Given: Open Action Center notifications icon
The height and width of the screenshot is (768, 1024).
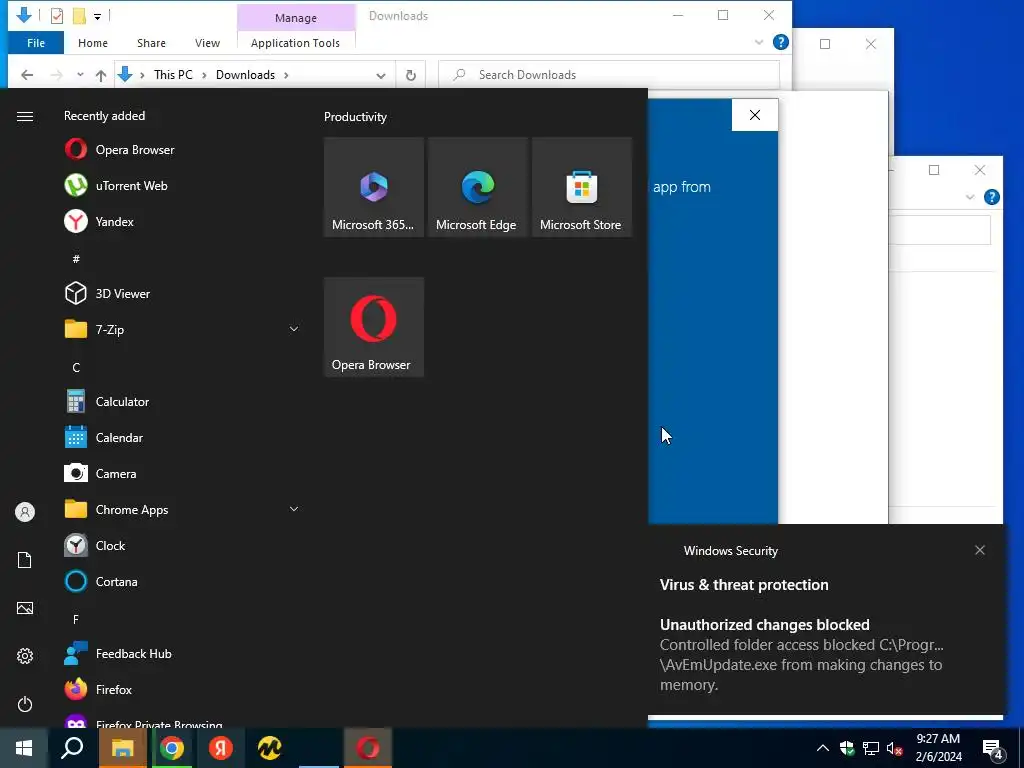Looking at the screenshot, I should [x=993, y=749].
